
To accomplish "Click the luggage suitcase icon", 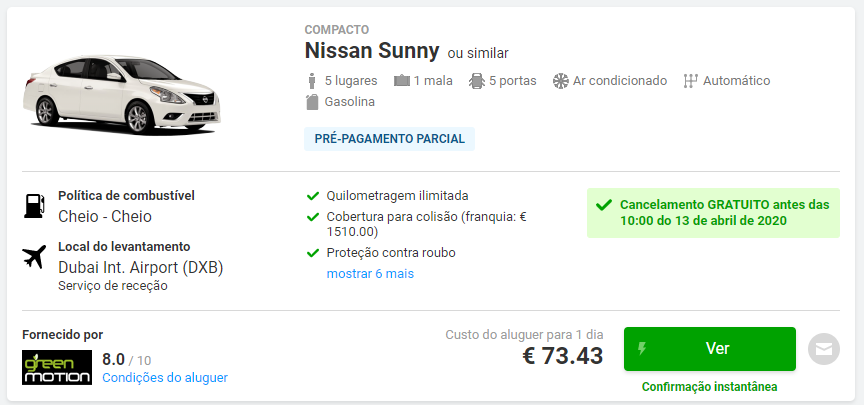I will [x=402, y=81].
